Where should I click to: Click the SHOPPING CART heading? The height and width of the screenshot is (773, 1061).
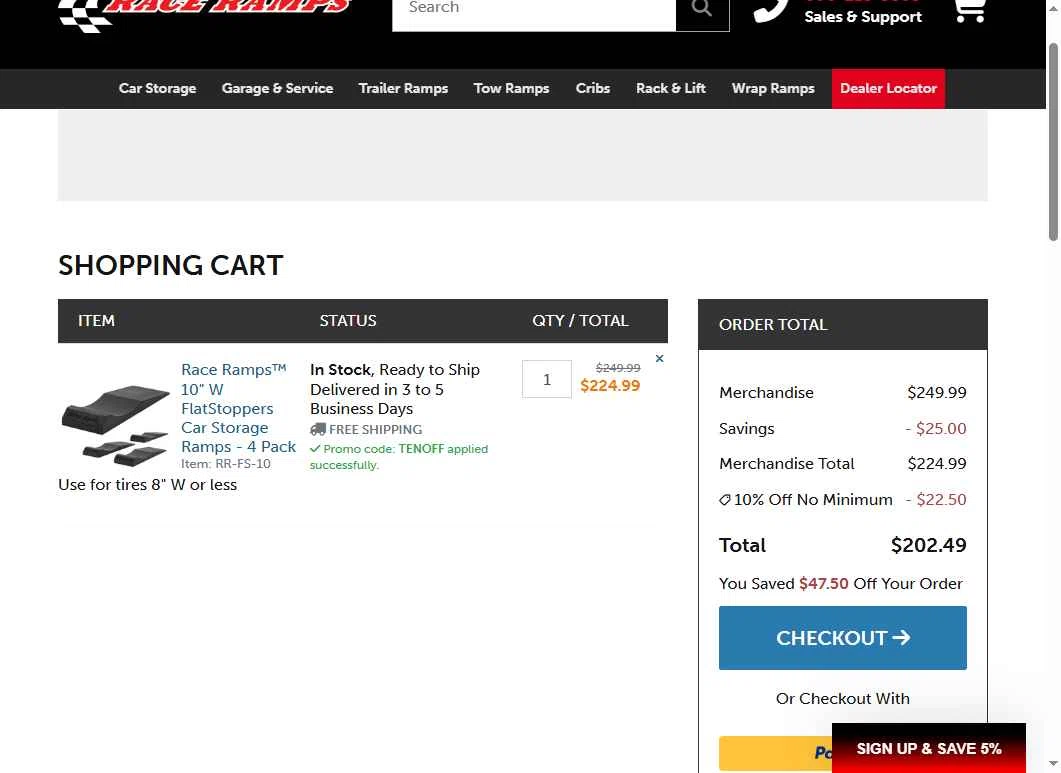coord(171,265)
